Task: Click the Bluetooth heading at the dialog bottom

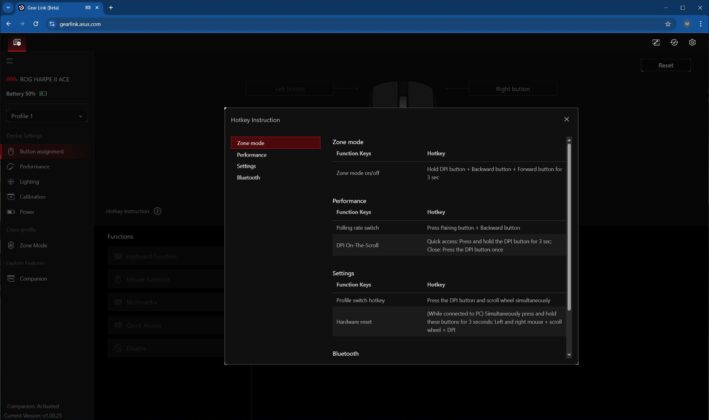Action: [345, 354]
